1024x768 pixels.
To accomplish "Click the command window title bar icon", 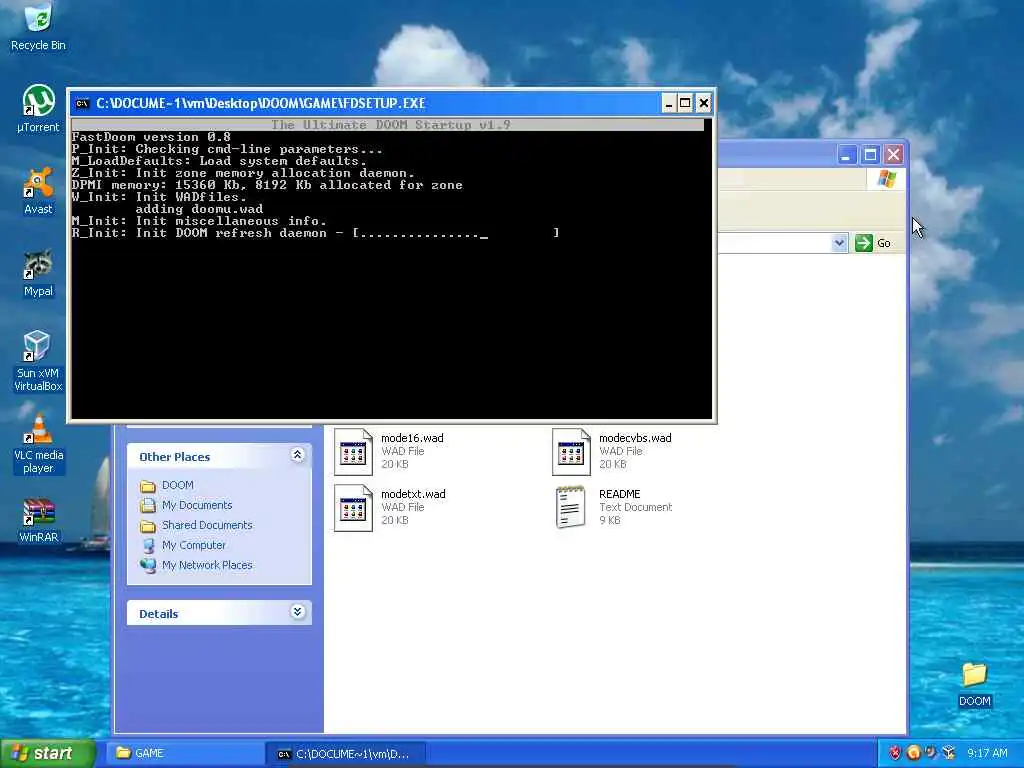I will pos(82,103).
